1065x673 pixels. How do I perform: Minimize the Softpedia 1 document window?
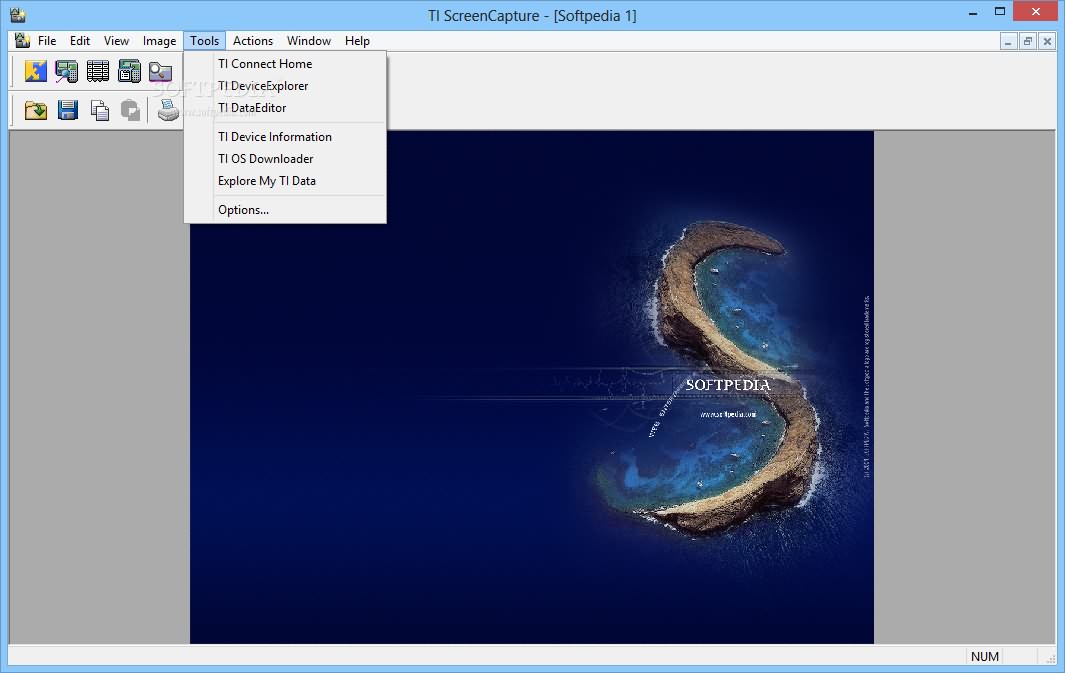(x=1008, y=41)
